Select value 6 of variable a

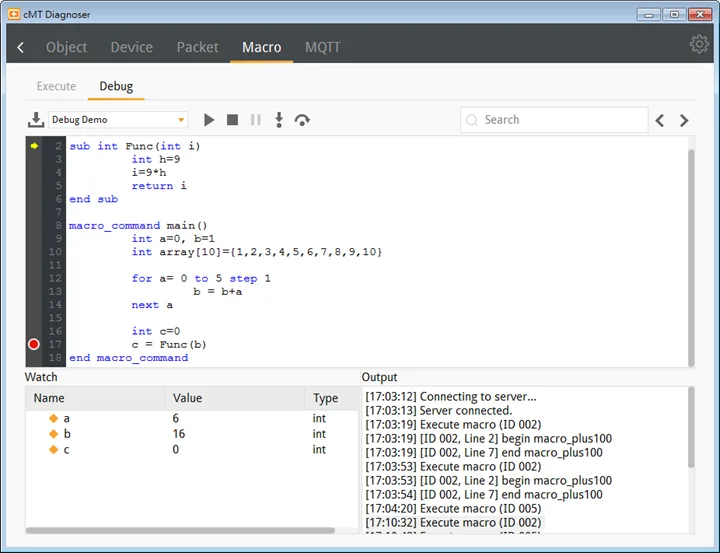[175, 418]
